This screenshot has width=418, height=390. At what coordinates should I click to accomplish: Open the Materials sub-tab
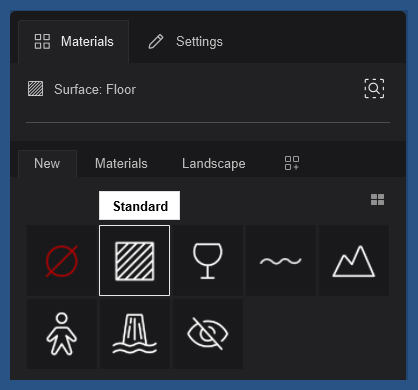click(x=121, y=164)
